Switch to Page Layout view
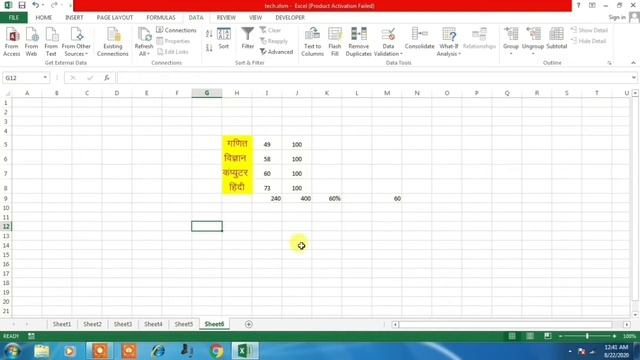This screenshot has height=360, width=640. coord(530,336)
